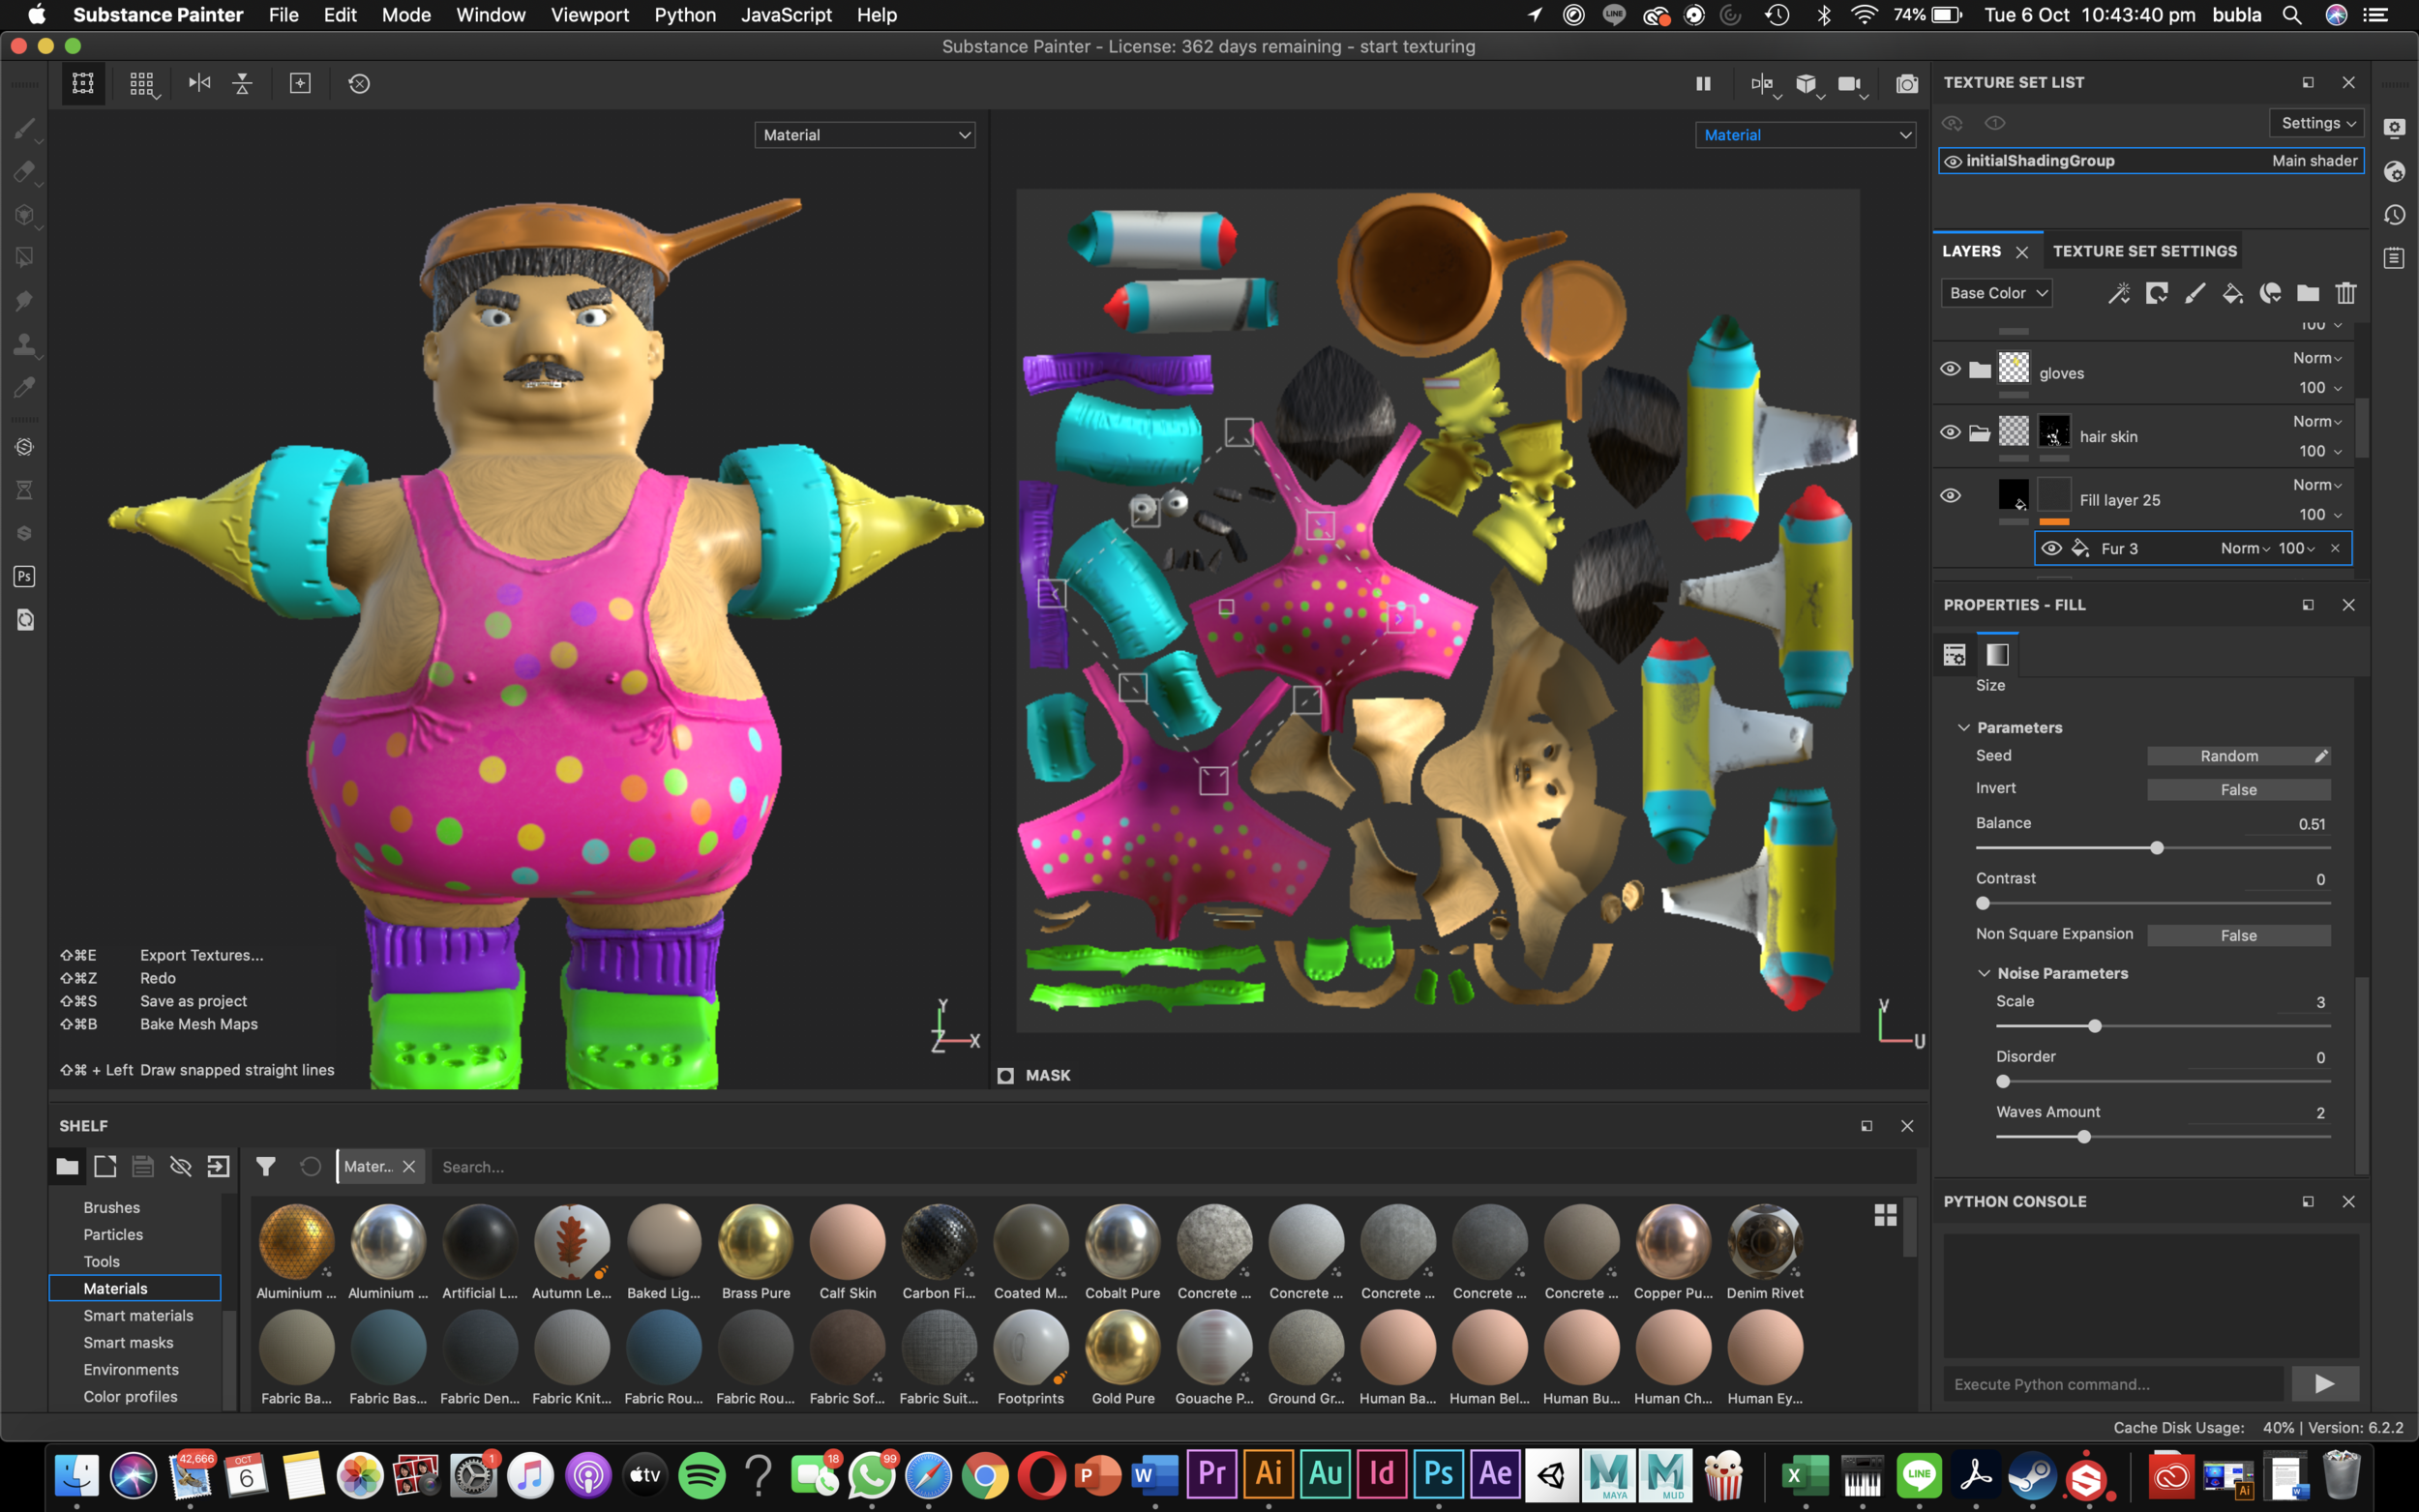
Task: Select the Polygon Fill tool
Action: pos(24,258)
